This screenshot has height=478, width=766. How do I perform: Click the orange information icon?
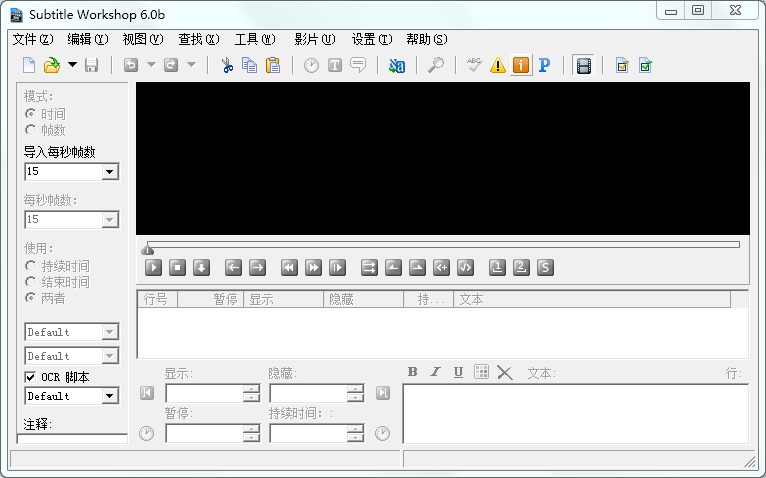[x=521, y=66]
